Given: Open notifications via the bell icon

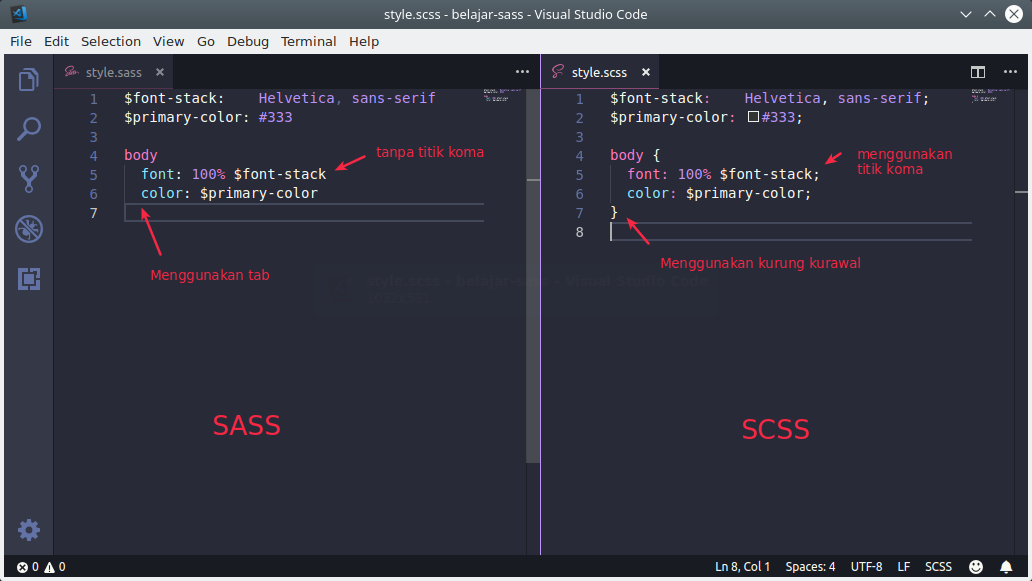Looking at the screenshot, I should 1006,566.
